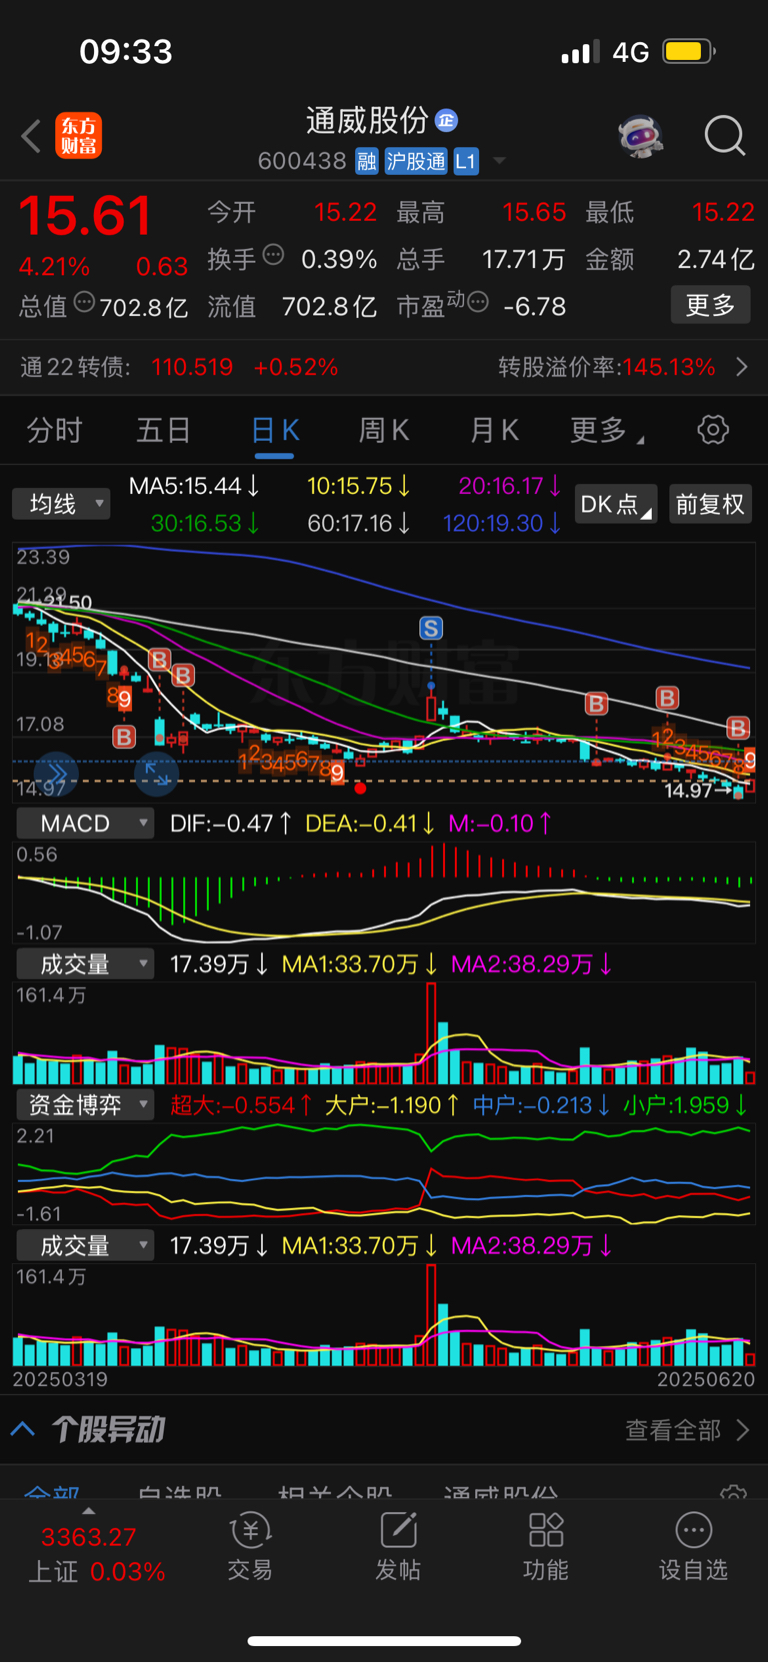Screen dimensions: 768x1663
Task: Tap the end date 20250620
Action: coord(706,1379)
